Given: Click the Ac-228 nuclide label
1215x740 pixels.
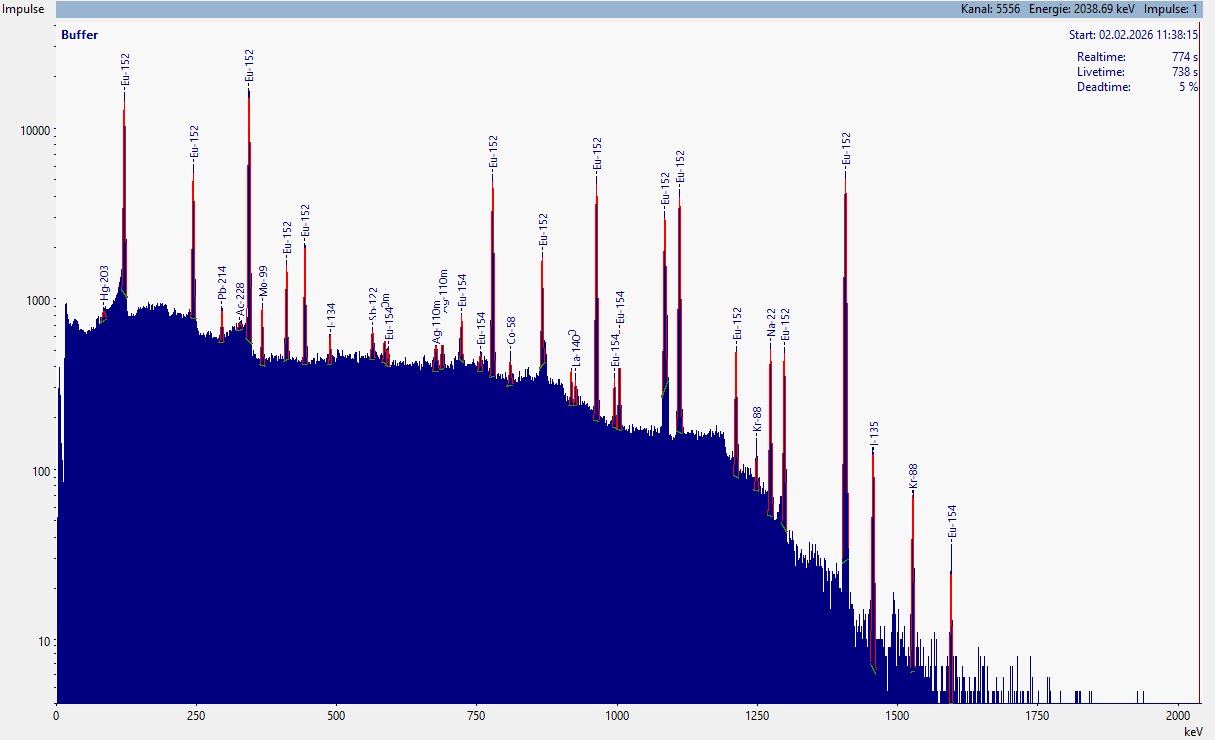Looking at the screenshot, I should [x=240, y=300].
